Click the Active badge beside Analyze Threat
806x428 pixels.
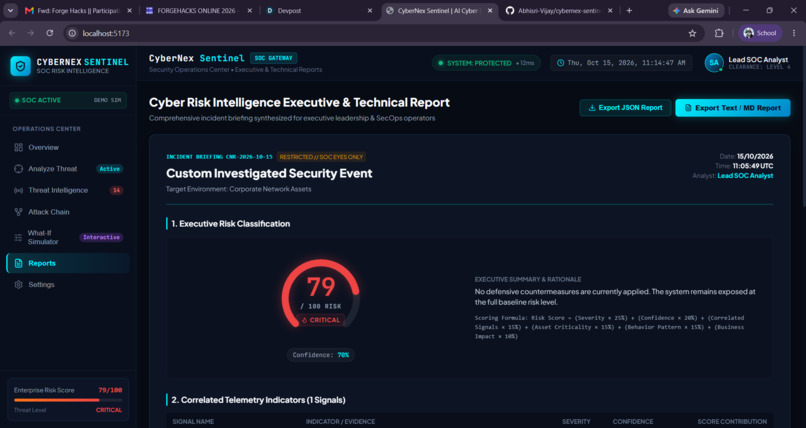coord(109,169)
